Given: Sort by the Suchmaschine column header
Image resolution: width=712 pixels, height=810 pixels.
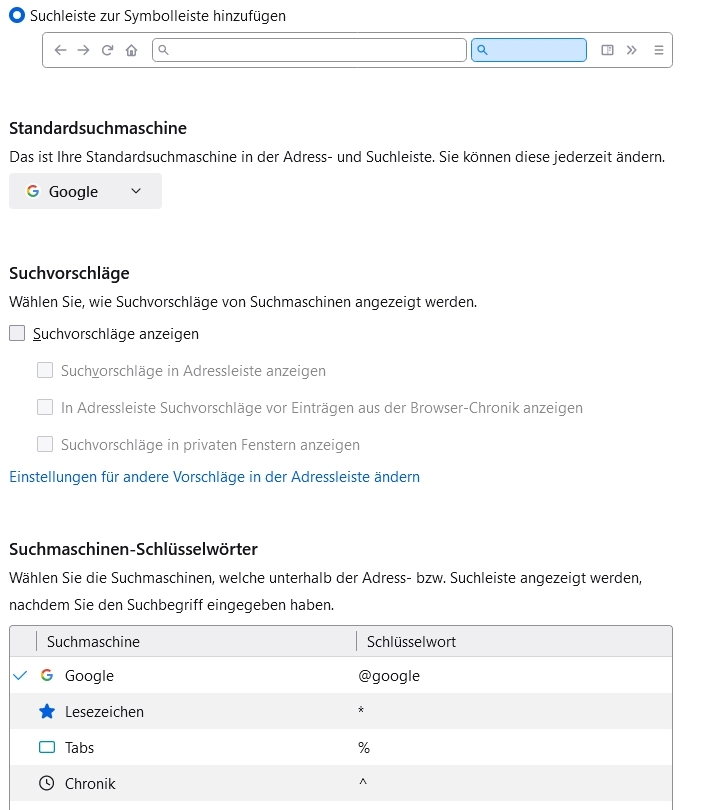Looking at the screenshot, I should click(93, 642).
